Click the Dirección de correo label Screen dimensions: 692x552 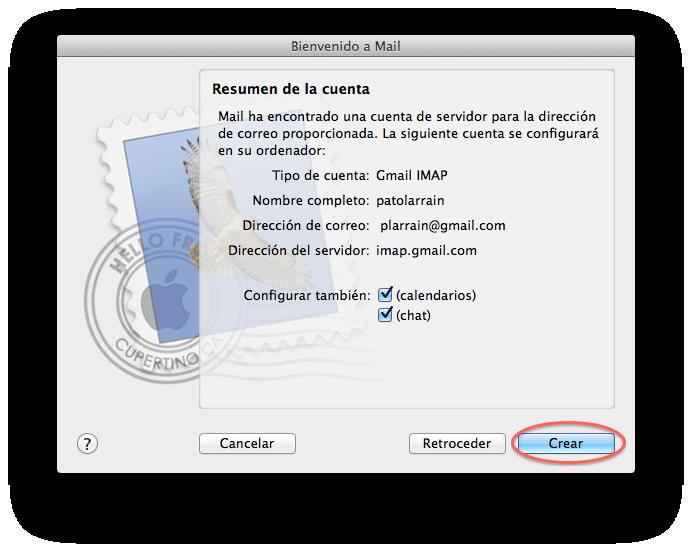[x=306, y=225]
